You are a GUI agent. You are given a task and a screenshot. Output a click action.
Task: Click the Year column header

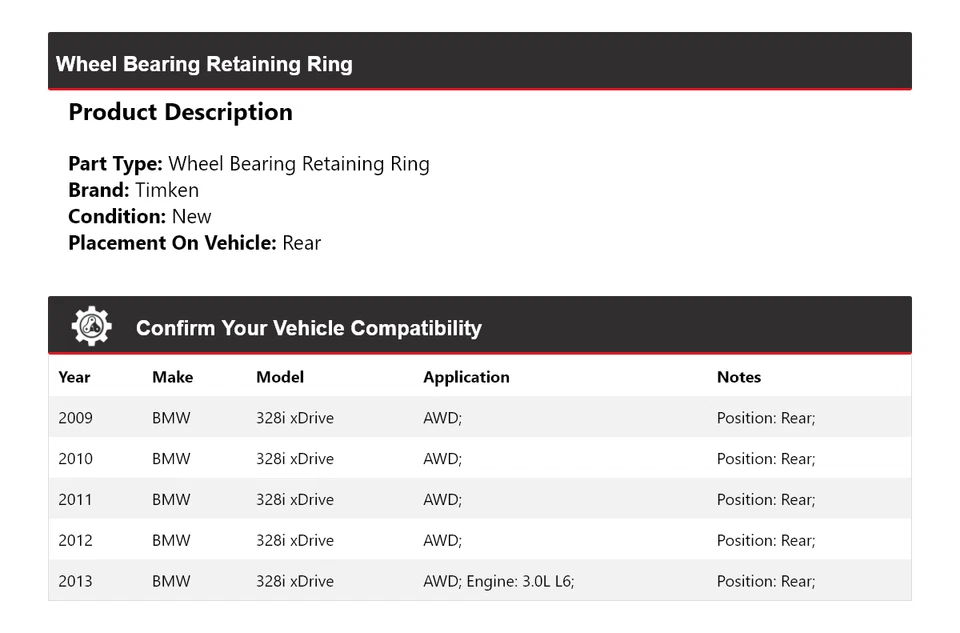[x=74, y=377]
